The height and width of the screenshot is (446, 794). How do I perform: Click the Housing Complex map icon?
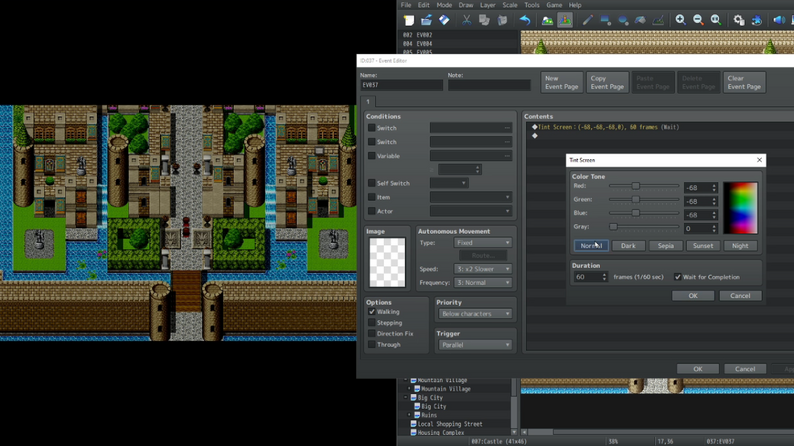[414, 432]
